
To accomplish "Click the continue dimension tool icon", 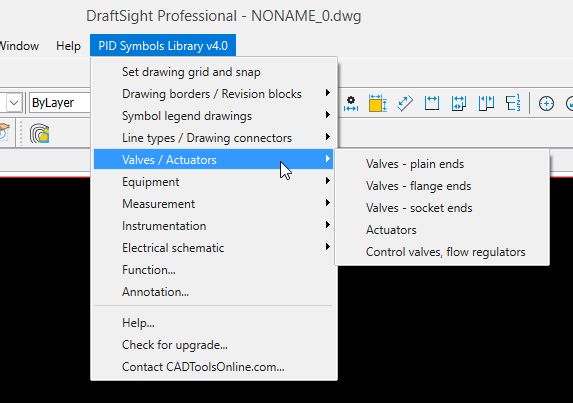I will (486, 103).
